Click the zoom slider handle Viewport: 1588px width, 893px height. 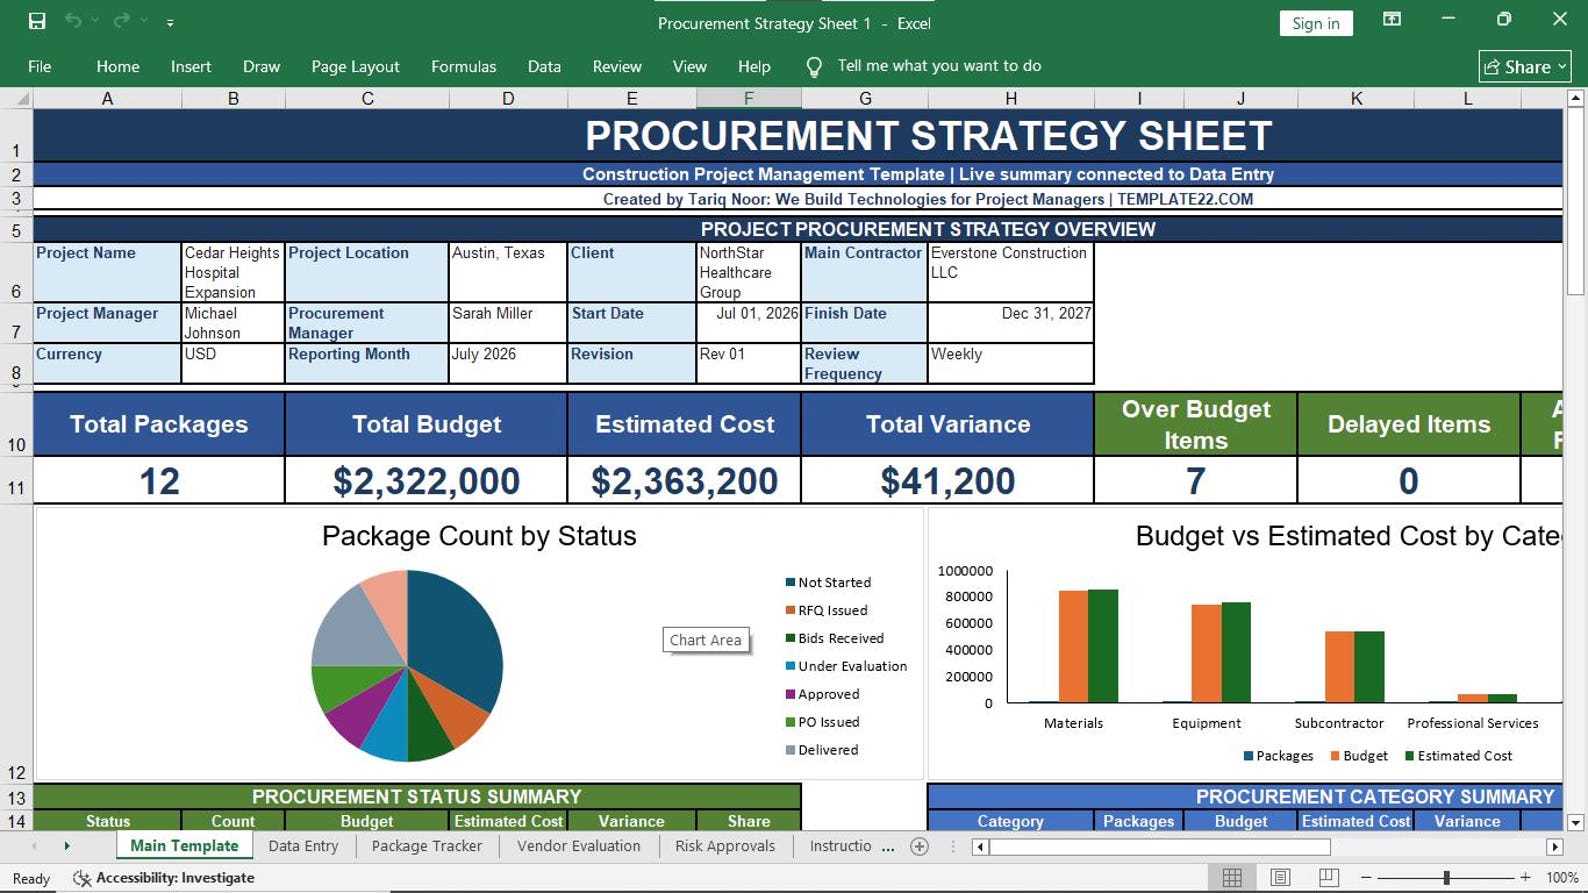pyautogui.click(x=1446, y=877)
